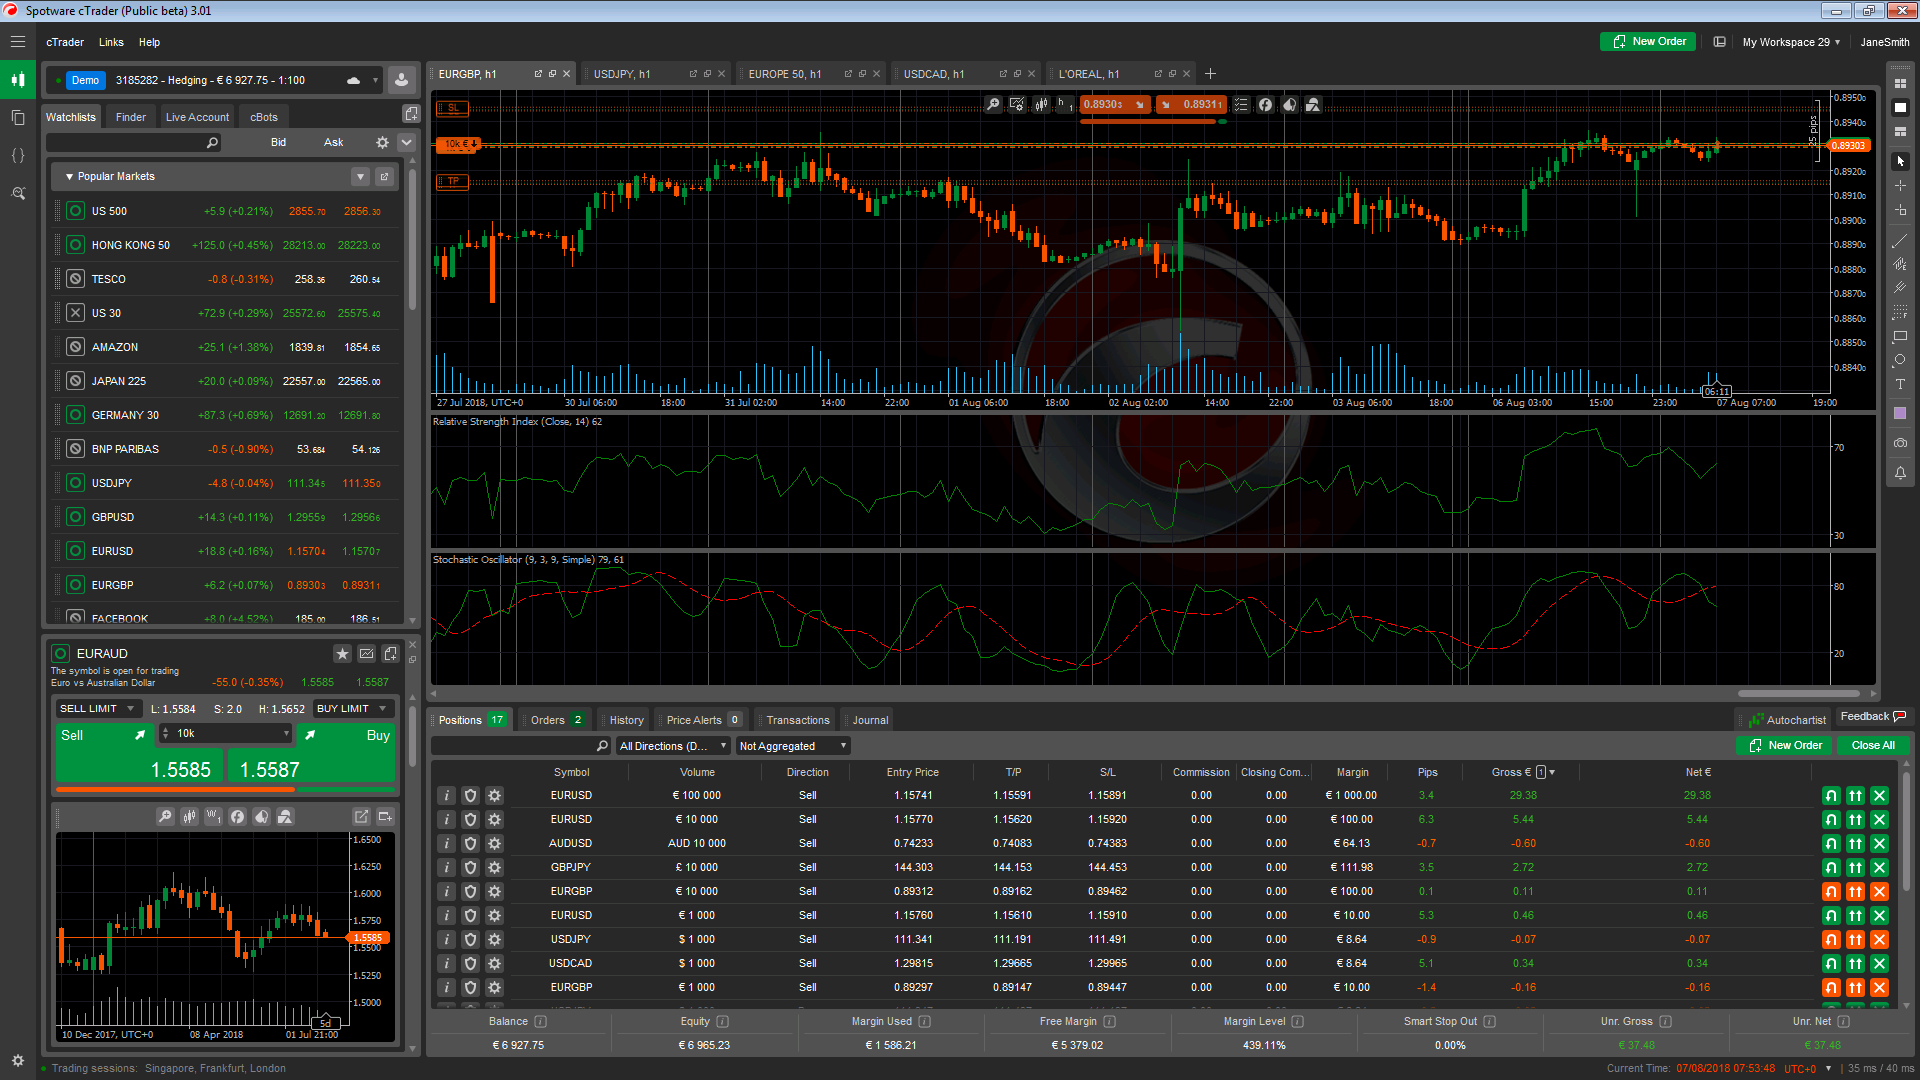The image size is (1920, 1080).
Task: Click the Close All positions button
Action: click(x=1873, y=745)
